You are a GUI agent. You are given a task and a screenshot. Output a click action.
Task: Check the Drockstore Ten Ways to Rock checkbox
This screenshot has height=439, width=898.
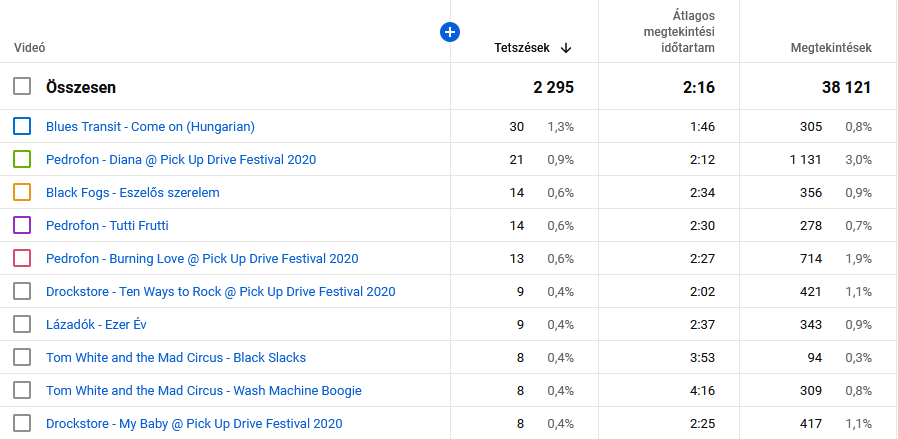pyautogui.click(x=22, y=291)
